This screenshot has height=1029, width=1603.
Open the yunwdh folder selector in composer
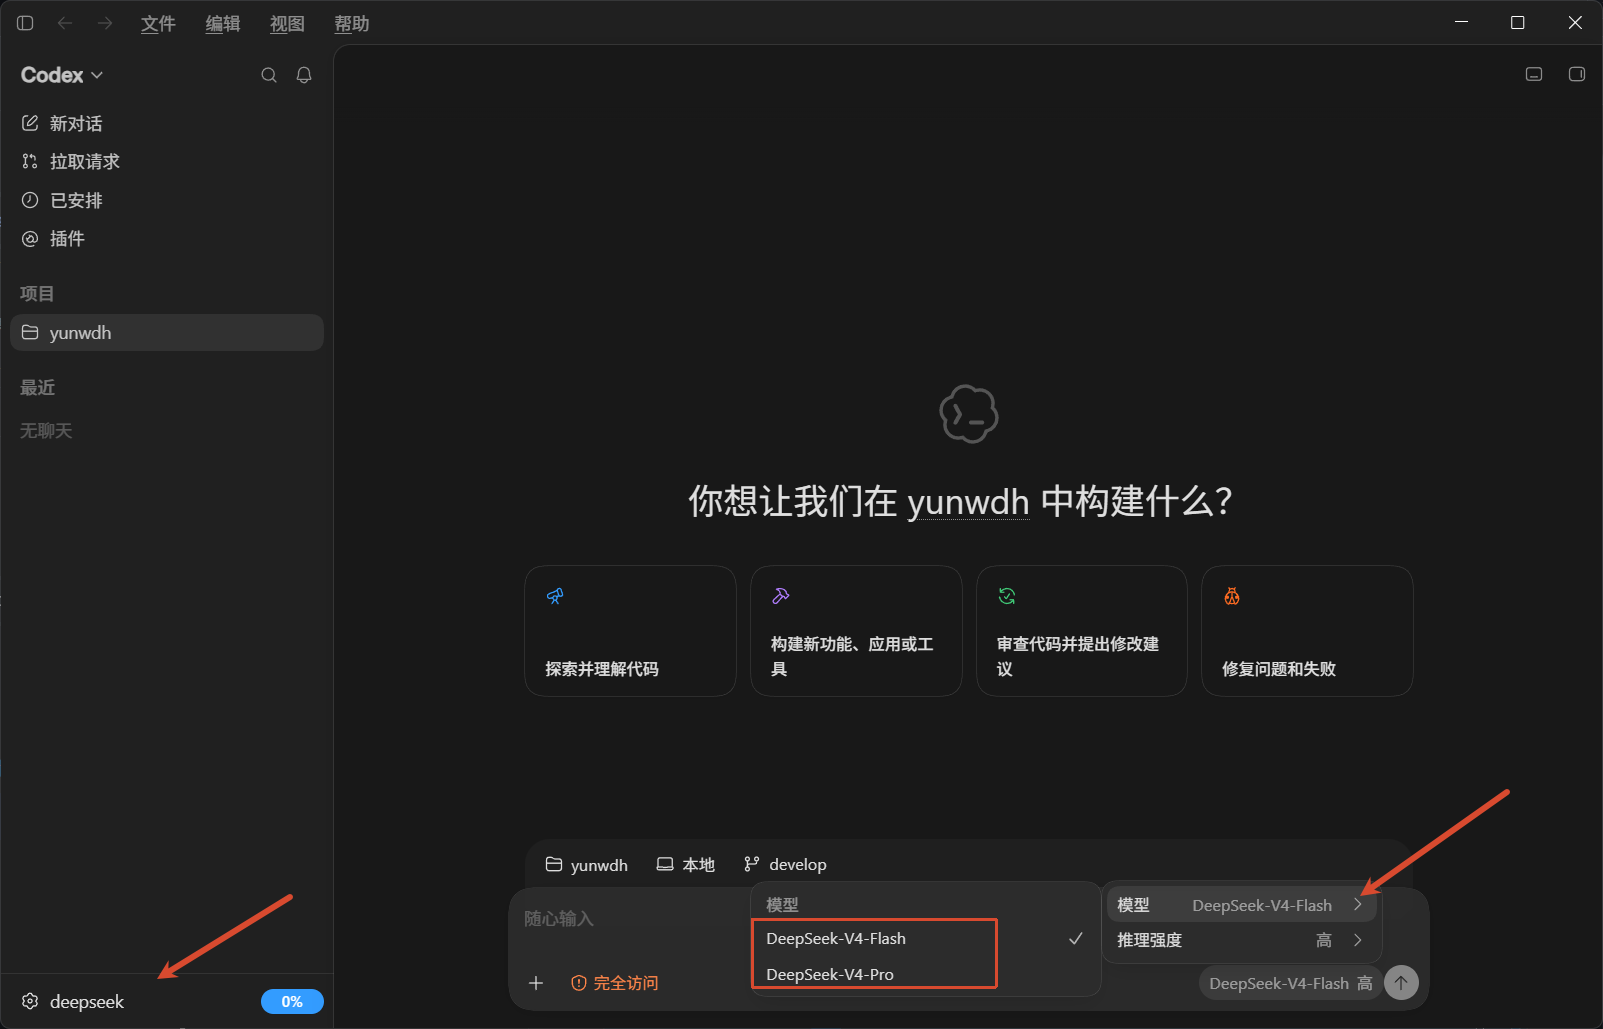(x=587, y=864)
